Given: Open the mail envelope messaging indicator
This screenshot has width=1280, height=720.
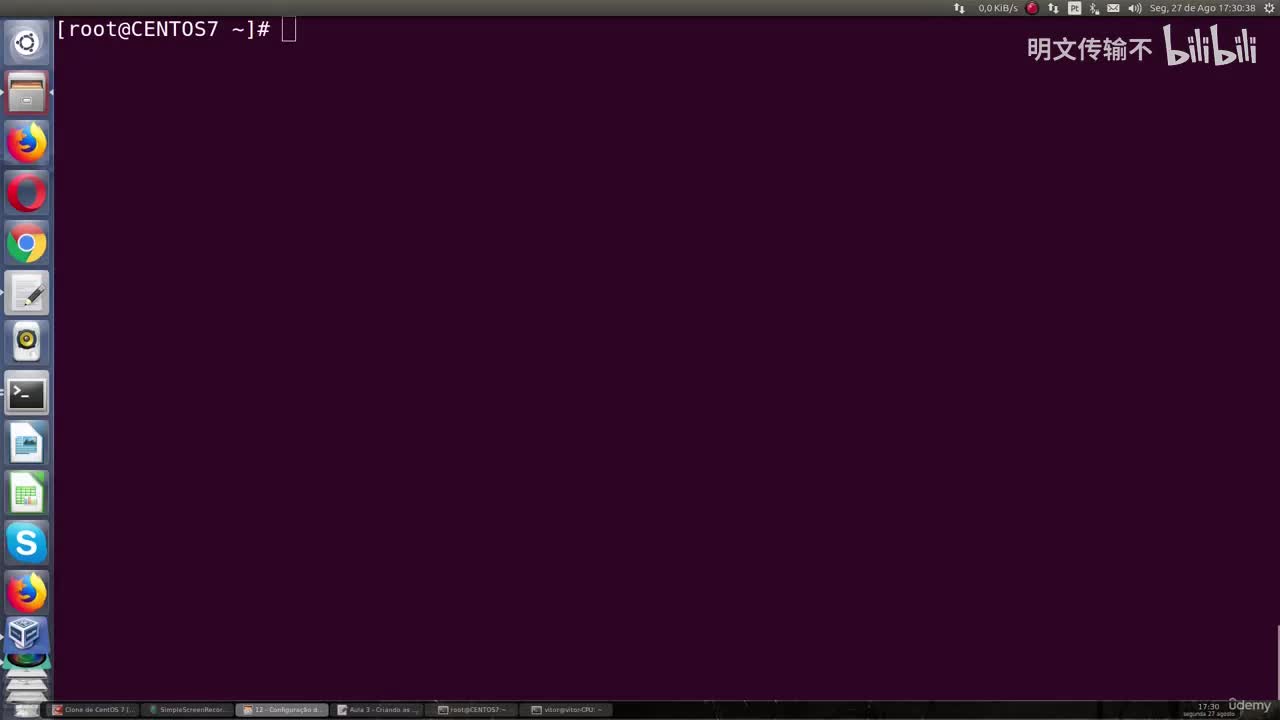Looking at the screenshot, I should coord(1113,8).
